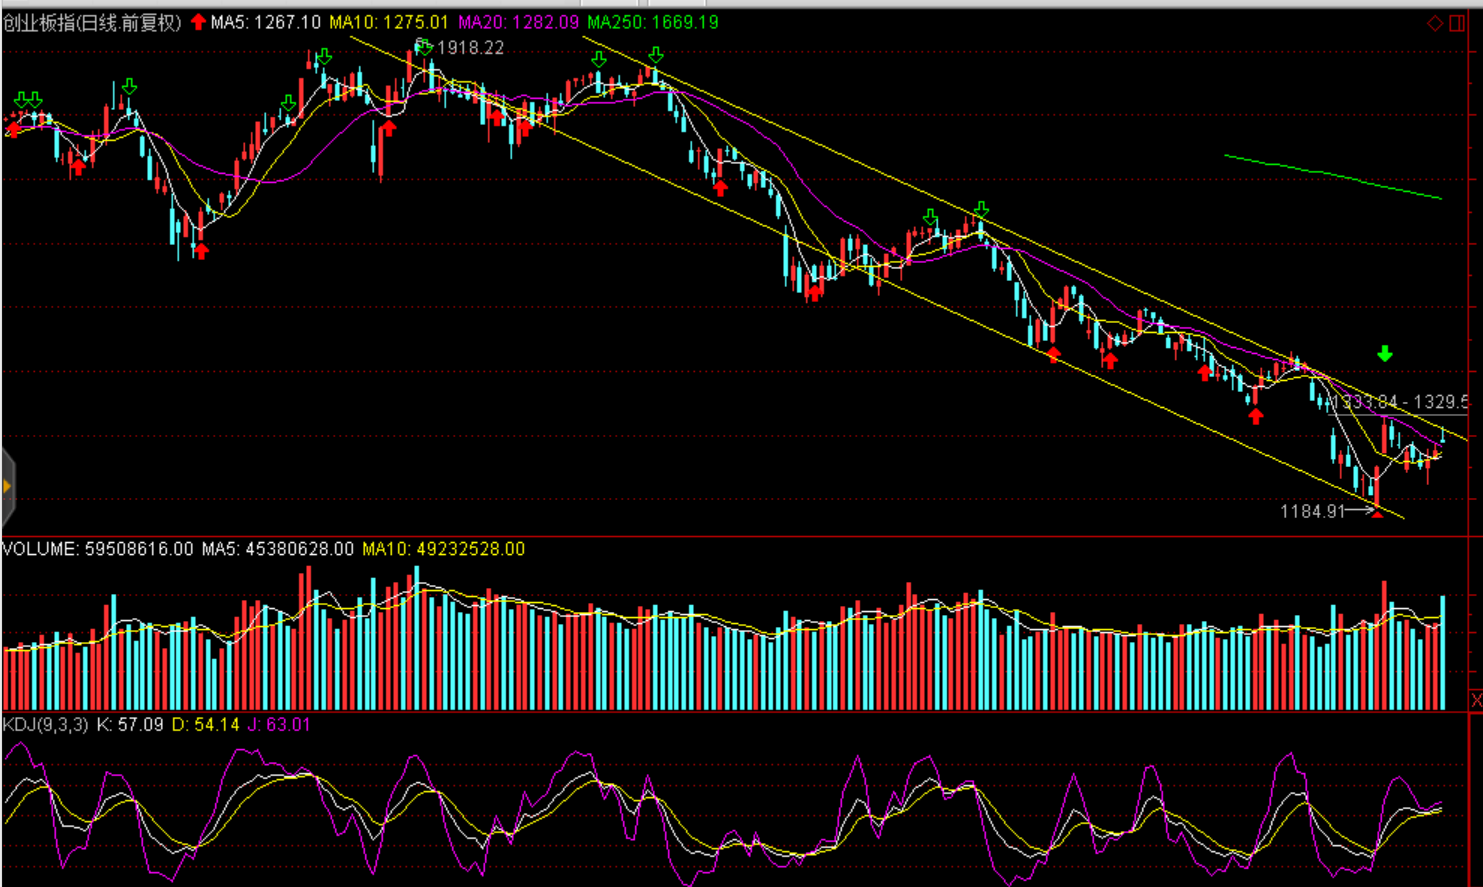Click the green arrow at 1918.22 high
The image size is (1483, 887).
(424, 47)
